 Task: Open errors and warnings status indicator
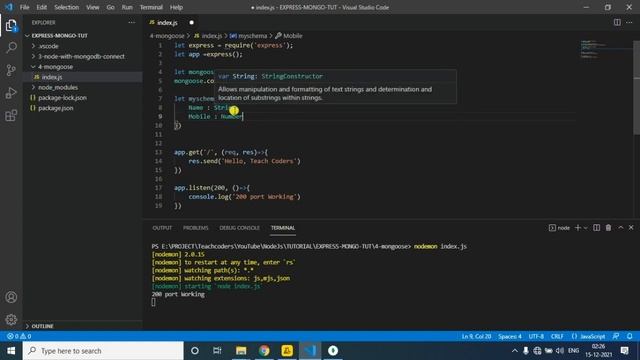[x=19, y=336]
